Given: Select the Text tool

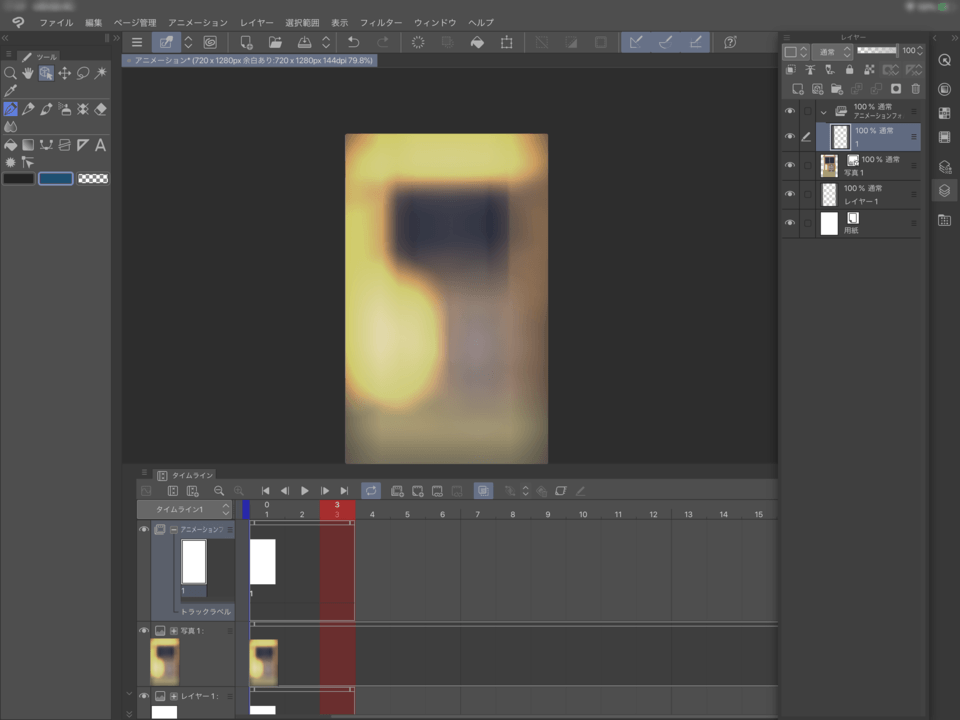Looking at the screenshot, I should (x=100, y=145).
